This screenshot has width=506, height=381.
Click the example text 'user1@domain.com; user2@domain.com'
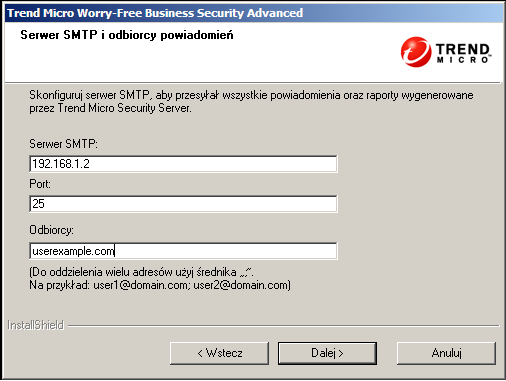coord(191,285)
